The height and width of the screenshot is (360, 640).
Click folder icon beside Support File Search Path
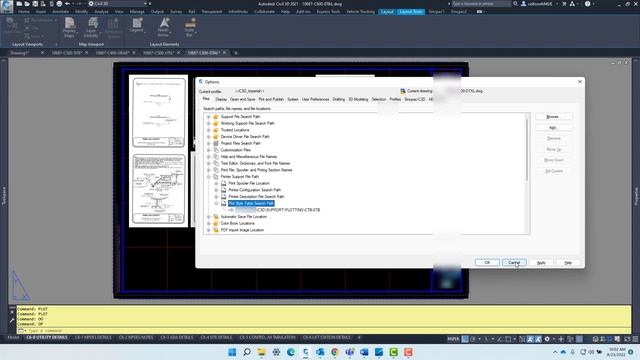[216, 117]
